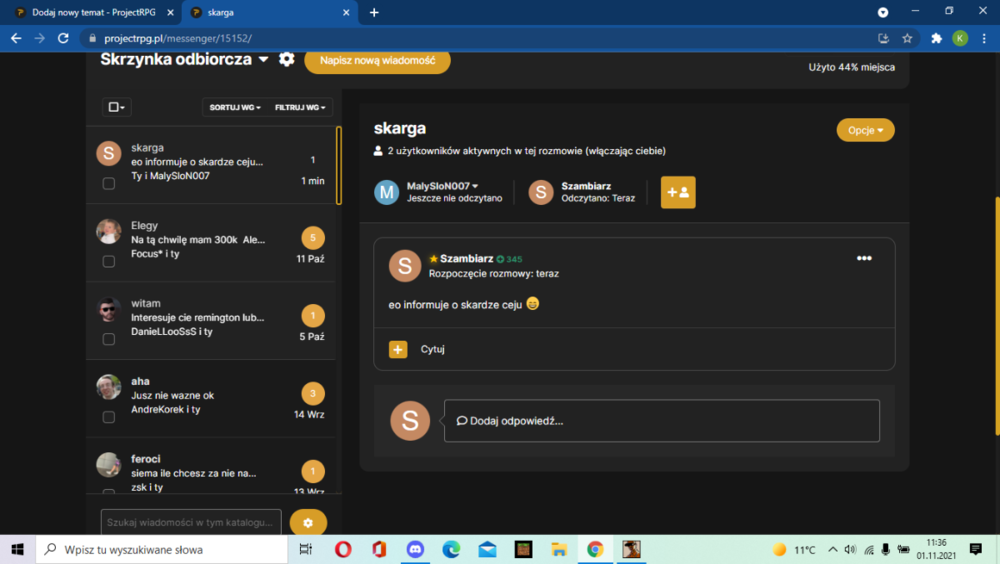Open Szambiarz avatar in participants list
Screen dimensions: 1000x564
(x=541, y=192)
